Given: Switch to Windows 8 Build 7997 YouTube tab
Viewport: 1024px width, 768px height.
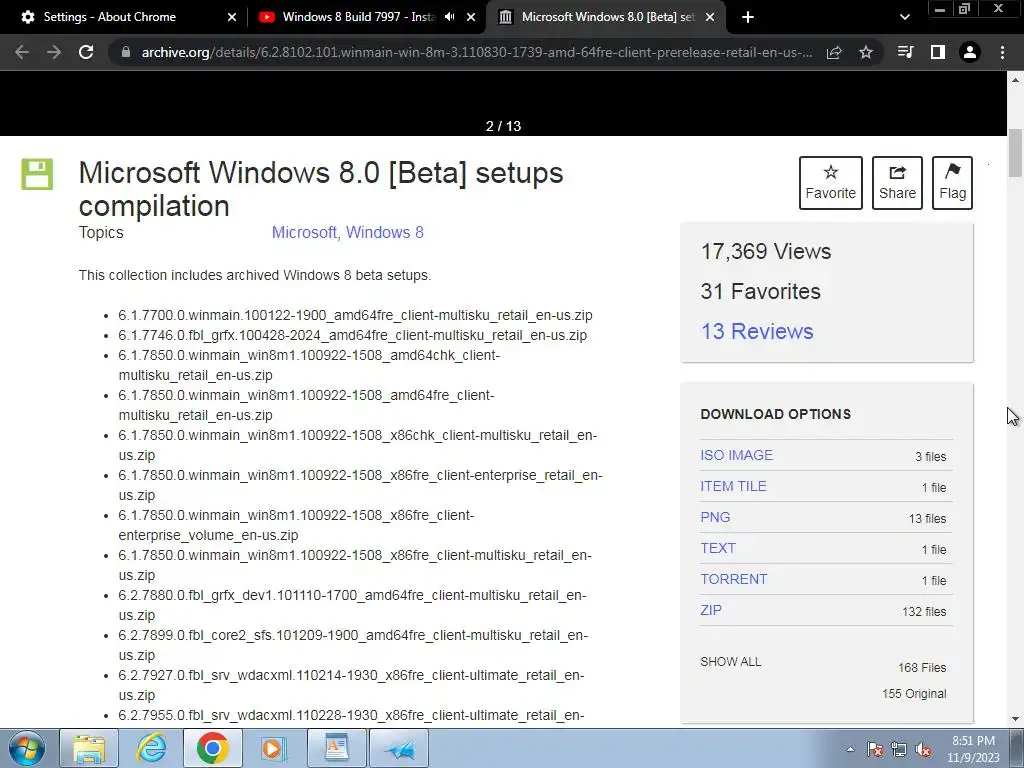Looking at the screenshot, I should [x=358, y=17].
